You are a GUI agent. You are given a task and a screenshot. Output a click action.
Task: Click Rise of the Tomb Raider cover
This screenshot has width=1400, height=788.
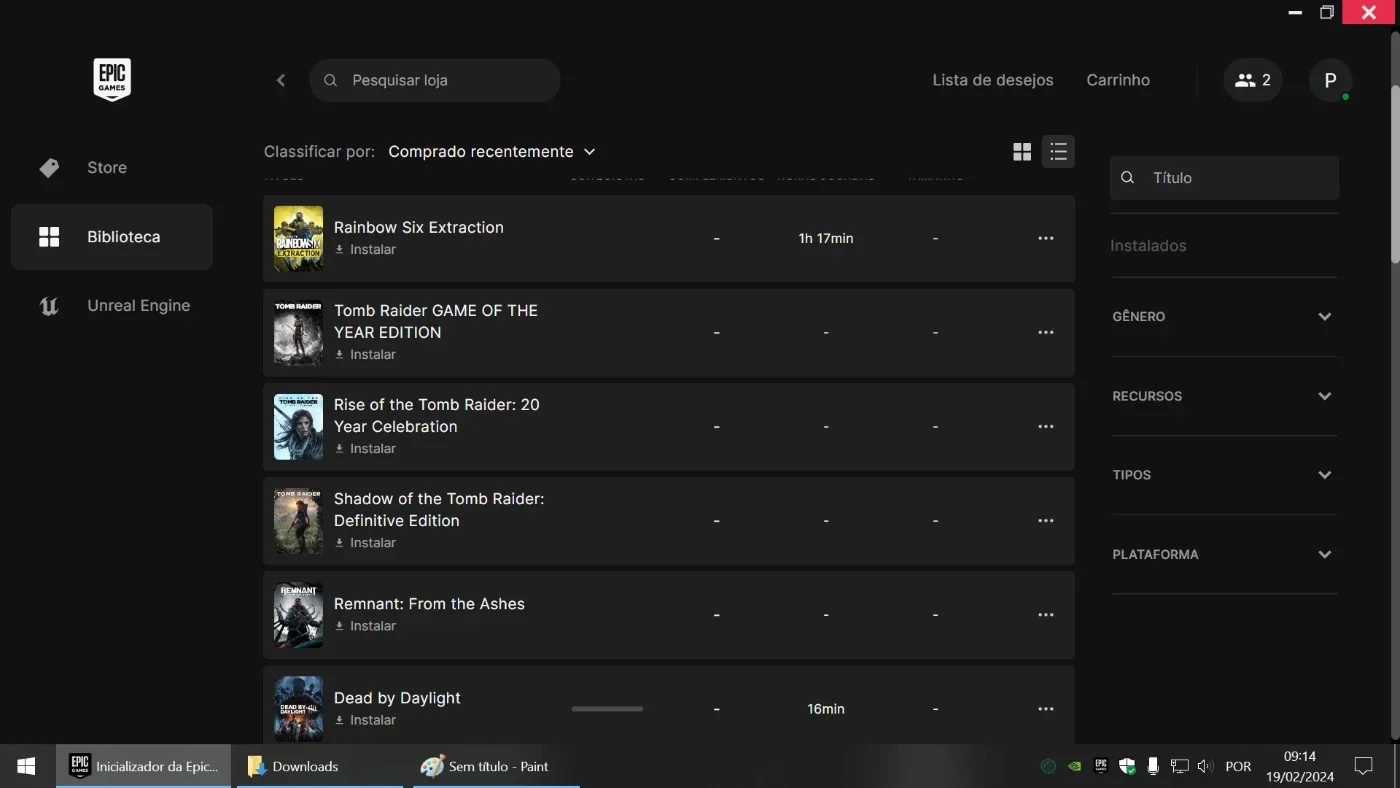298,427
